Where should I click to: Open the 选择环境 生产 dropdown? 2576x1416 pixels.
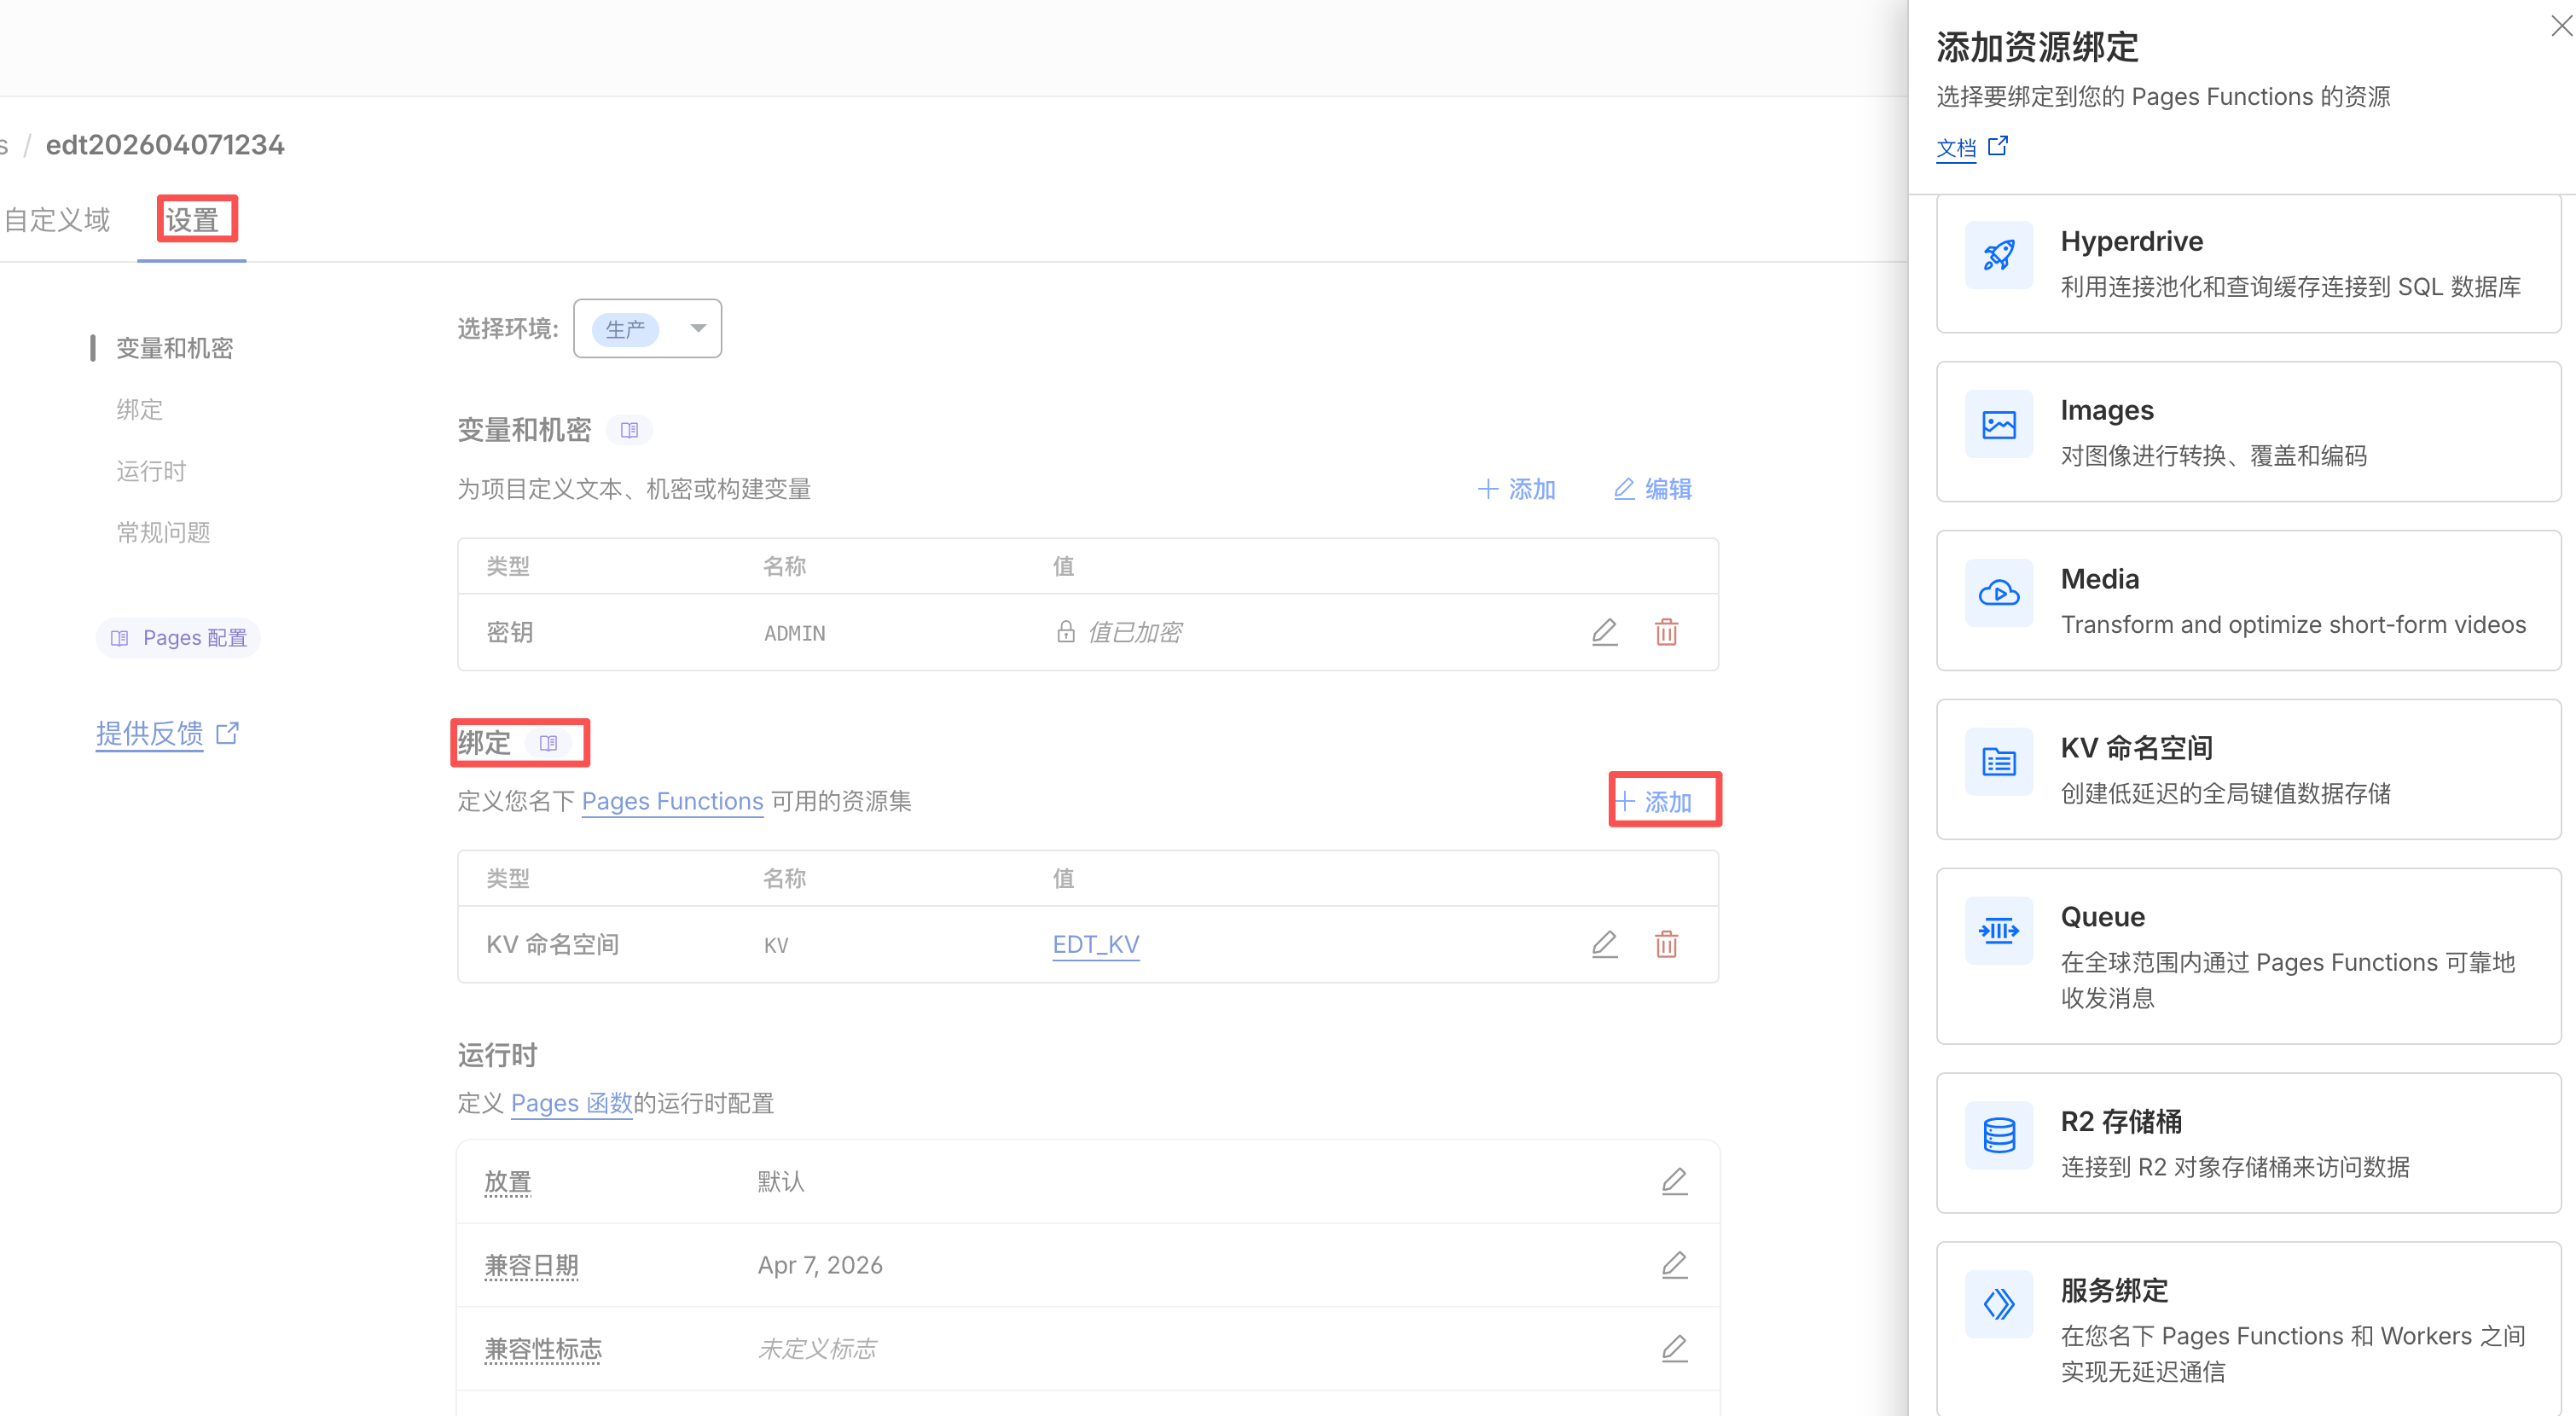(647, 329)
